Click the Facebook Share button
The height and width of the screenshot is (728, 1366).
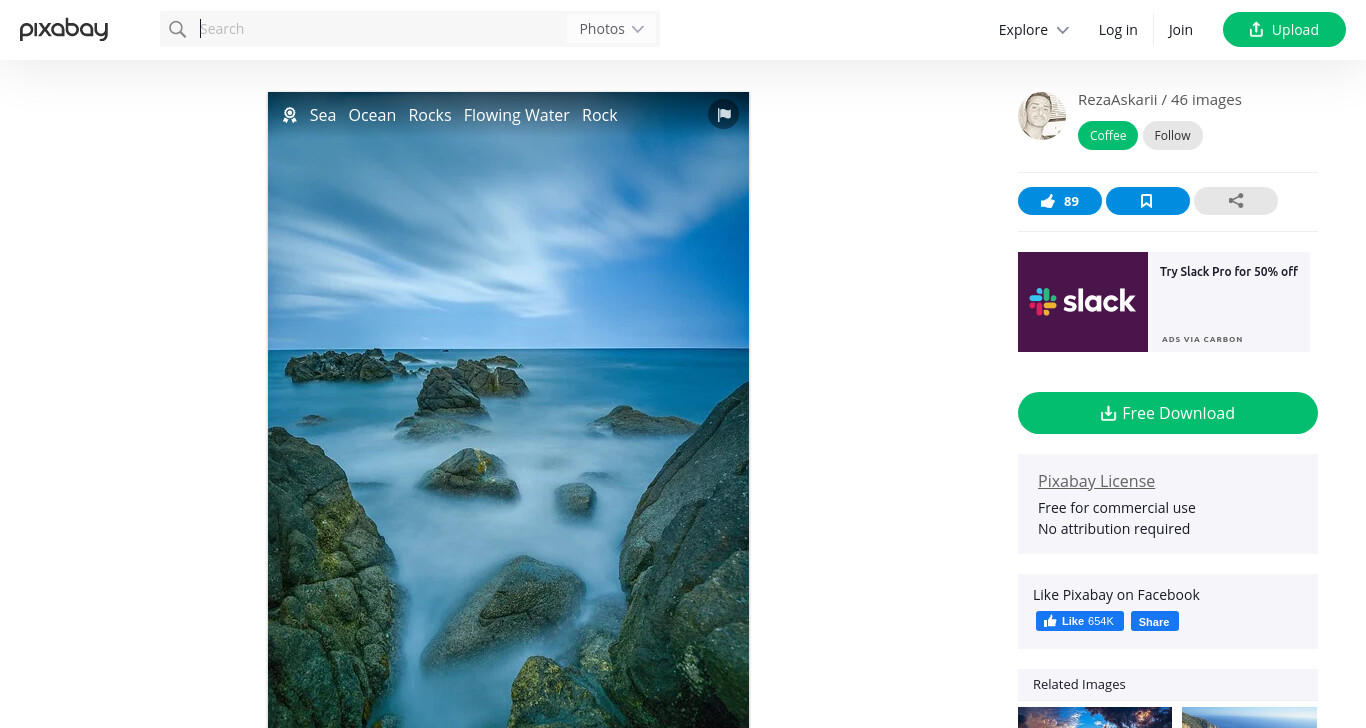coord(1155,621)
